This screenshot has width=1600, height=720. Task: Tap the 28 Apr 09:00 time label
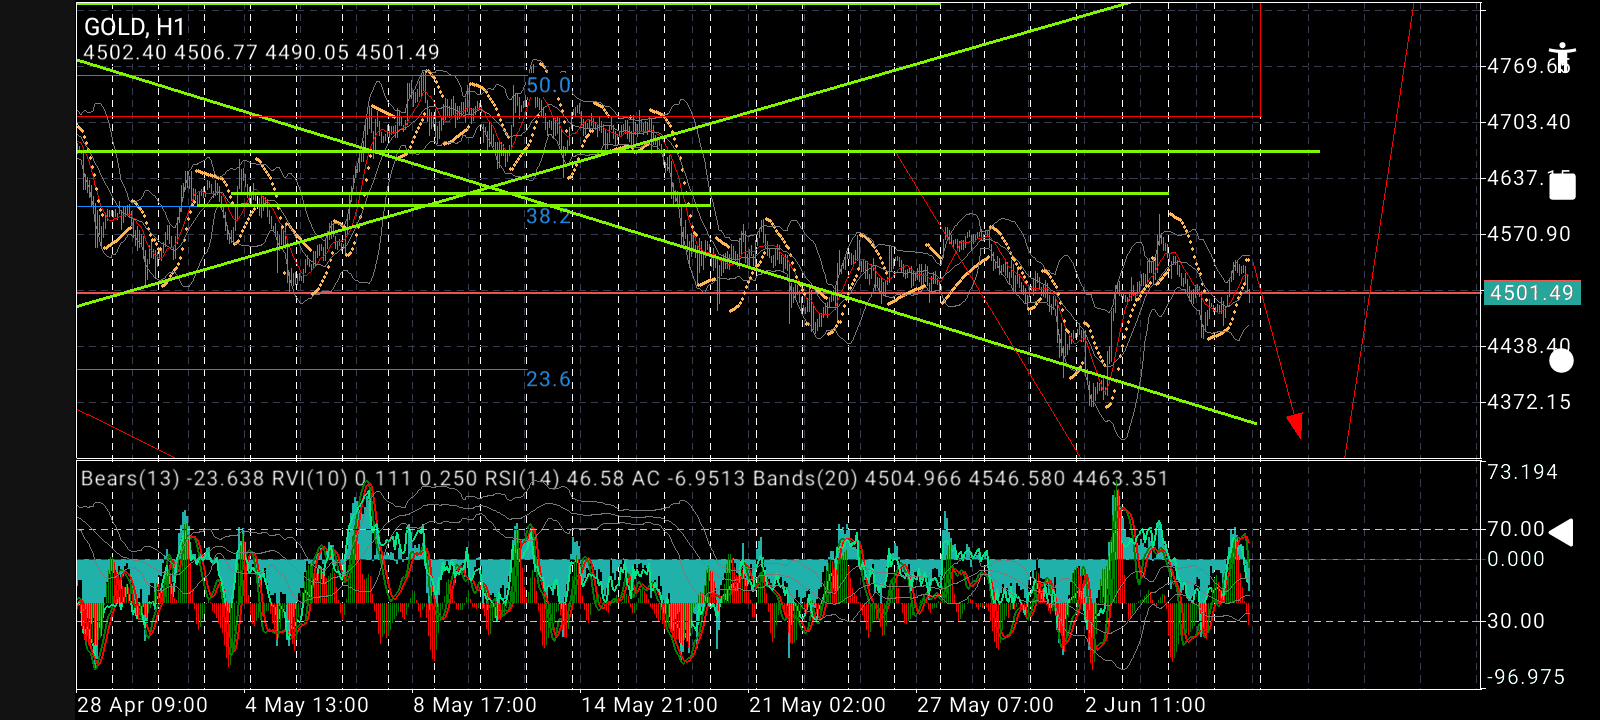click(142, 705)
